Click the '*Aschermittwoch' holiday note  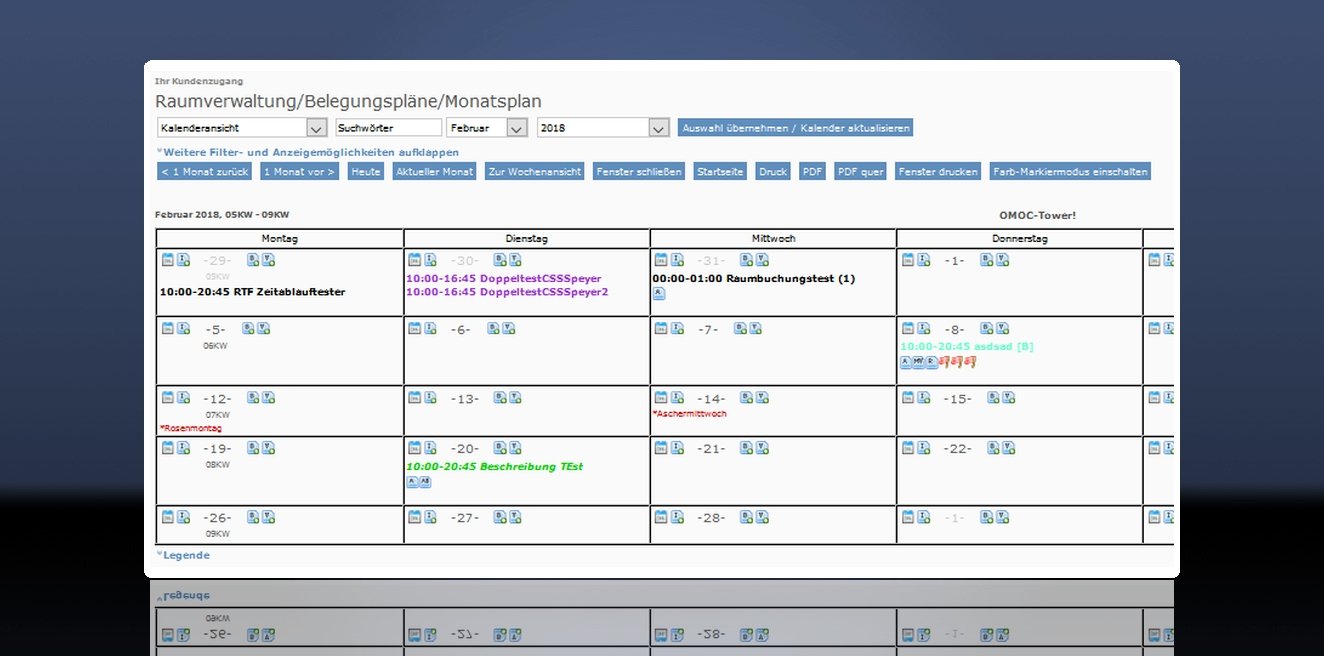pyautogui.click(x=690, y=413)
